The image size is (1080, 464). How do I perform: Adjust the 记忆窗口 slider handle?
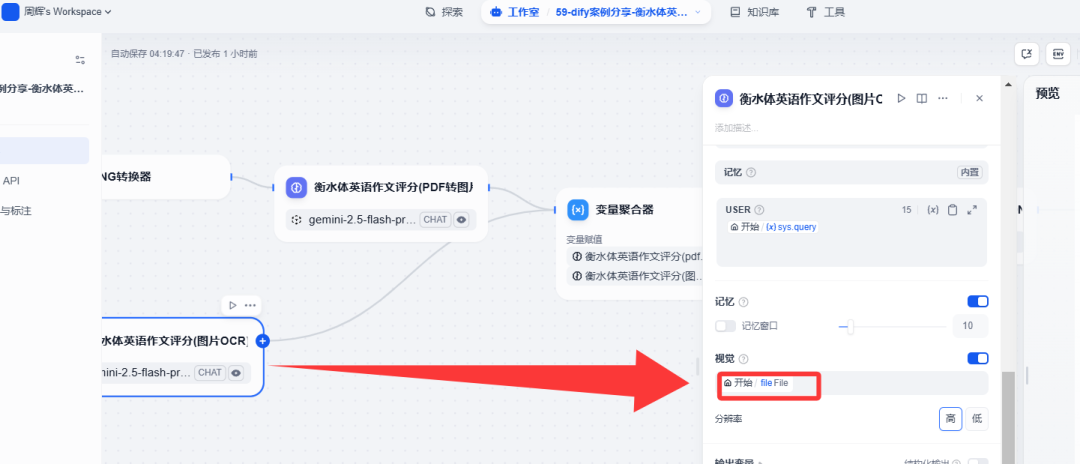click(x=851, y=326)
